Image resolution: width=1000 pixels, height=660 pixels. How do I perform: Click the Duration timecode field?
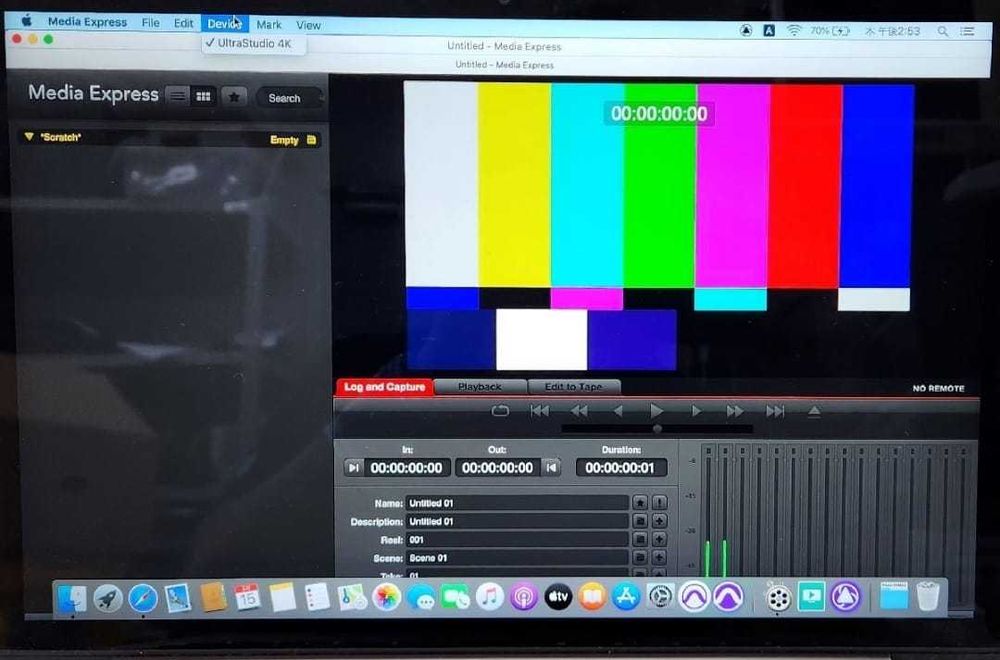(621, 468)
